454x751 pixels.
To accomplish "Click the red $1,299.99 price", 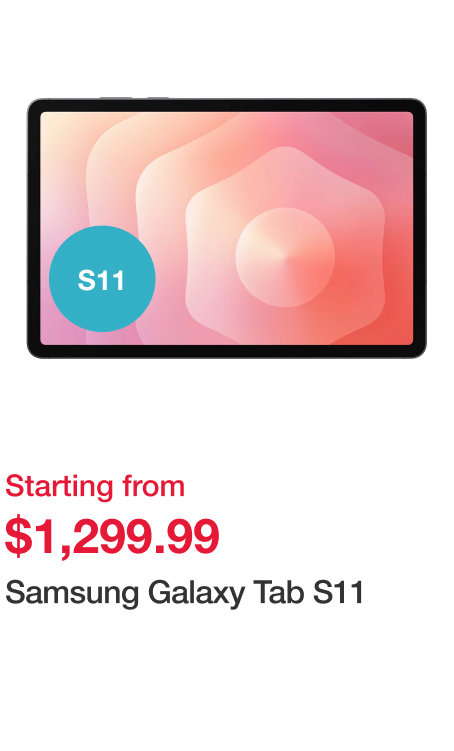I will pyautogui.click(x=112, y=536).
